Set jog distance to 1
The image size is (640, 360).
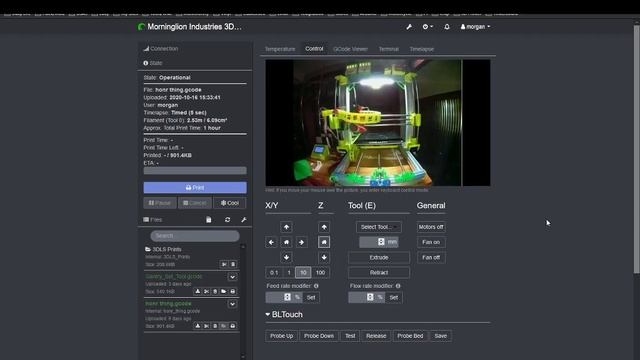pos(289,272)
